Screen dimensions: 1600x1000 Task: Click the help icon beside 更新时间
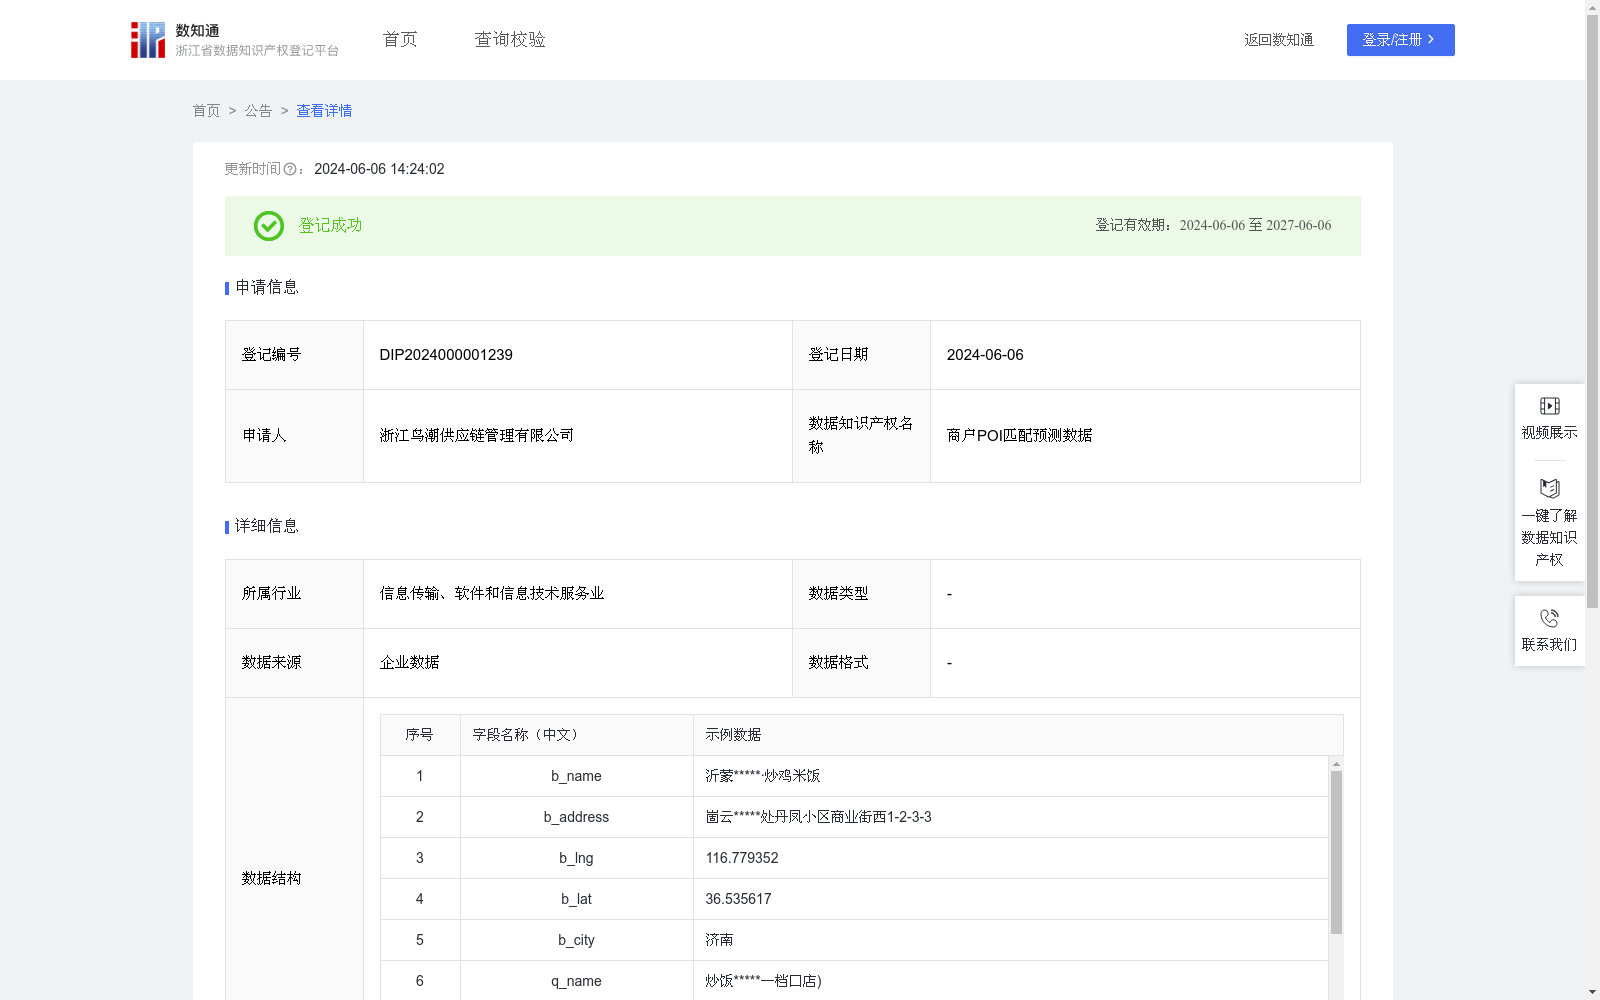[290, 170]
